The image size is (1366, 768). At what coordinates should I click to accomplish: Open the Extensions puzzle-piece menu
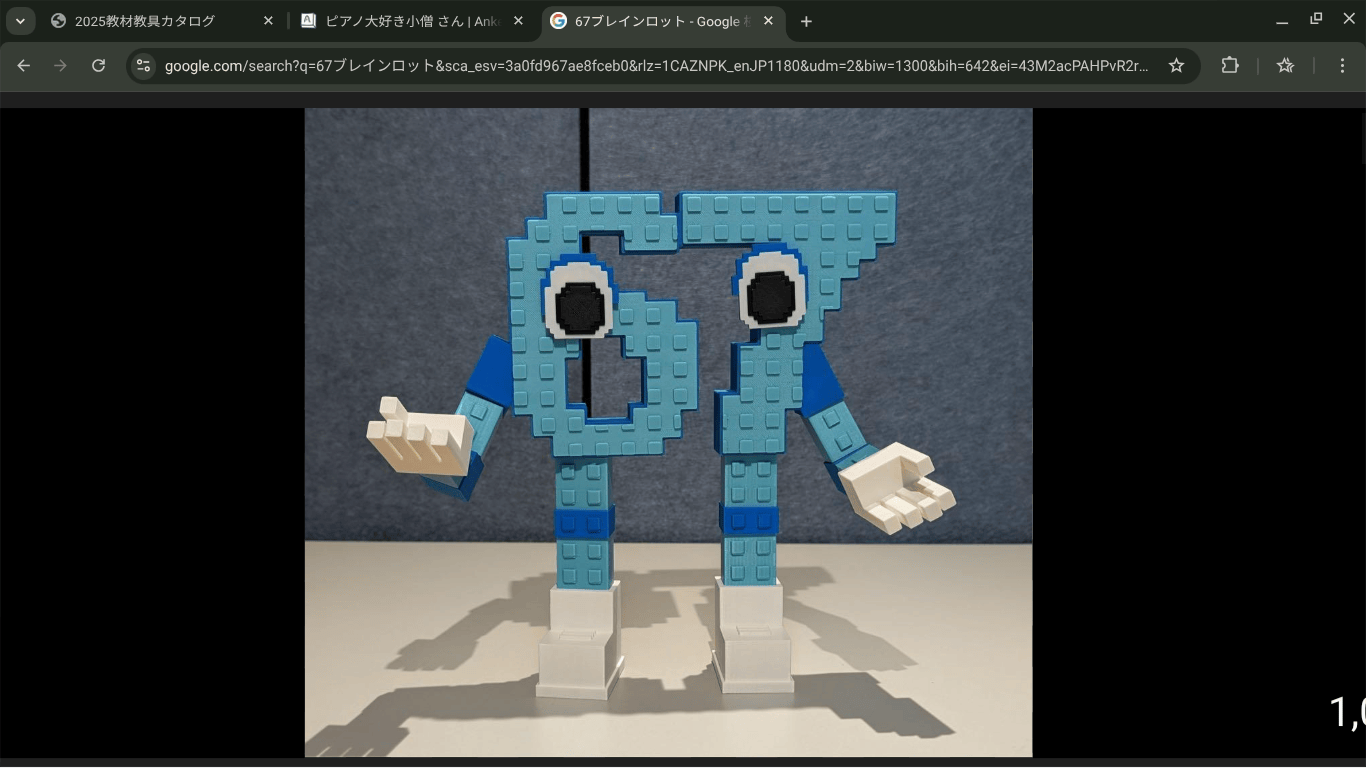(x=1230, y=66)
